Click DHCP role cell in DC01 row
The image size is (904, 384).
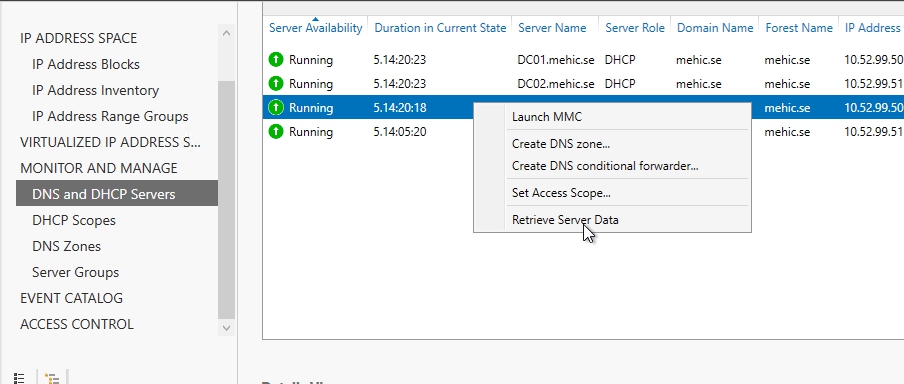pos(620,60)
